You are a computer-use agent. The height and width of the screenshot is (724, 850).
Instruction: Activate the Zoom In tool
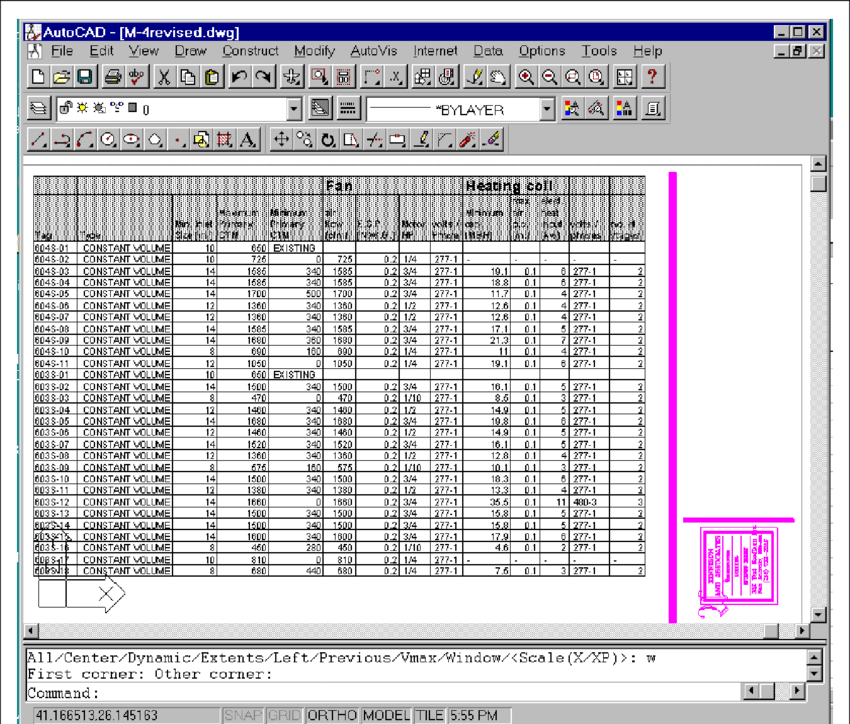[x=527, y=77]
